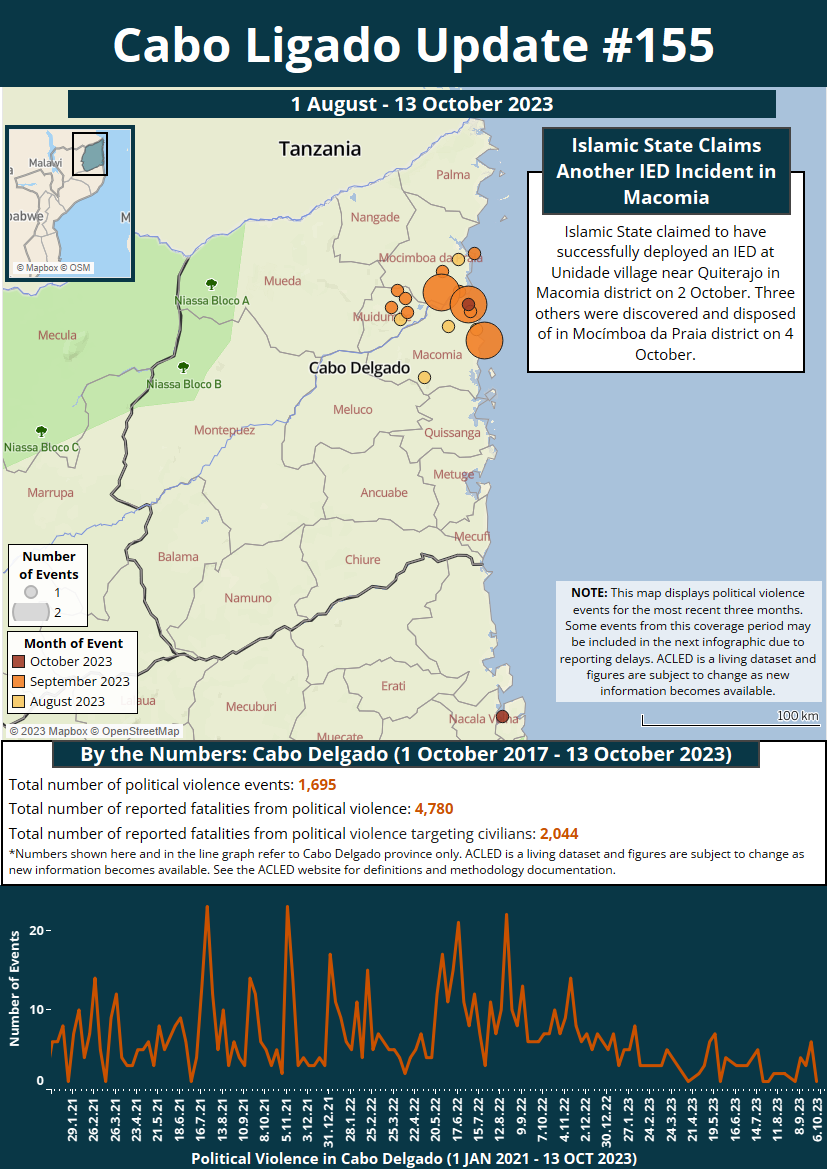
Task: Click the date range banner 1 August - 13 October 2023
Action: [421, 104]
